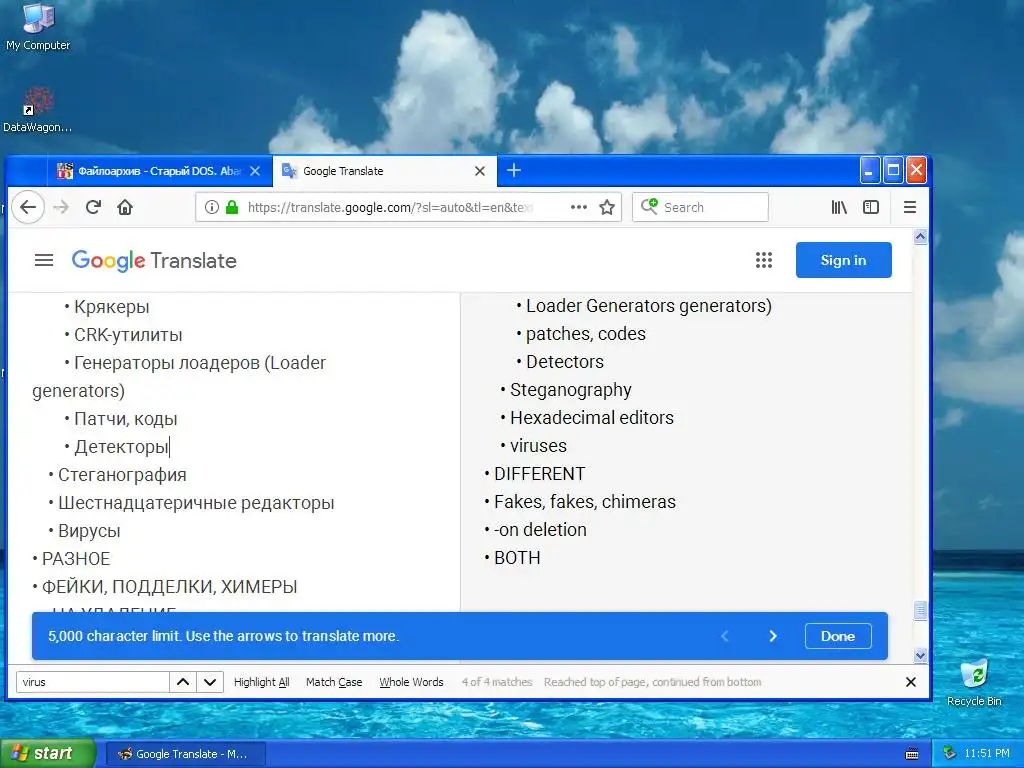The width and height of the screenshot is (1024, 768).
Task: Open the Google apps grid
Action: (764, 260)
